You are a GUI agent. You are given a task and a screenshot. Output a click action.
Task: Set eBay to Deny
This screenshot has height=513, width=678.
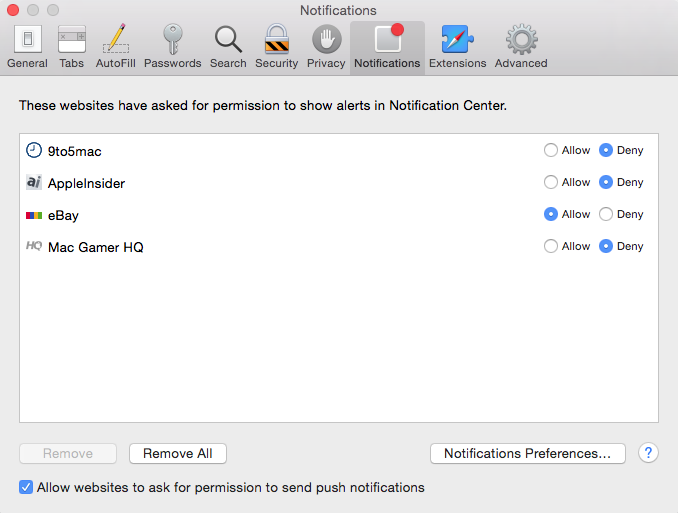[606, 214]
